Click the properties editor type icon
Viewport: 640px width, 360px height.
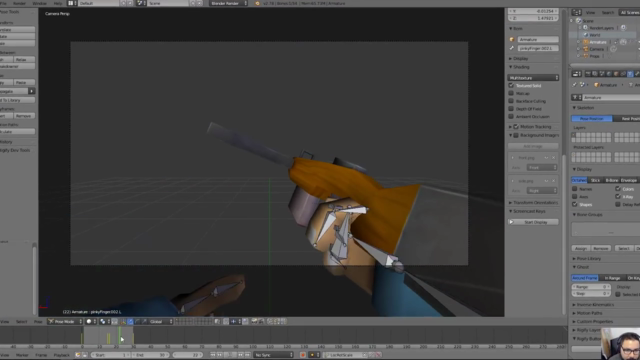tap(577, 74)
